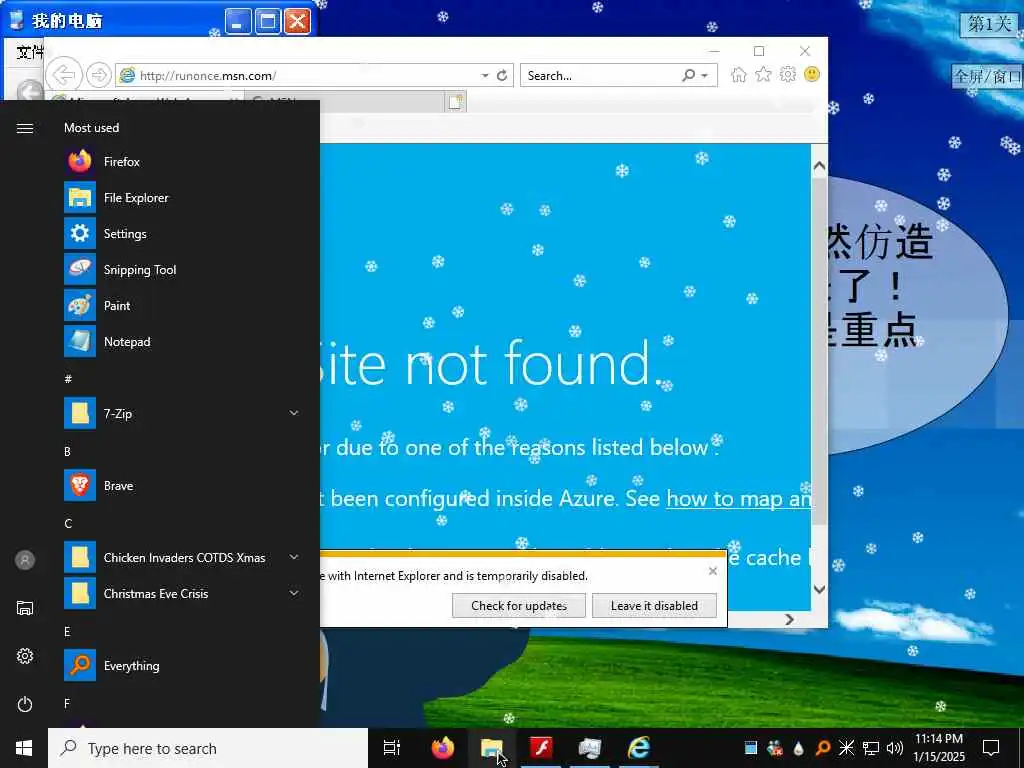The image size is (1024, 768).
Task: Open the Everything tray icon
Action: [x=823, y=748]
